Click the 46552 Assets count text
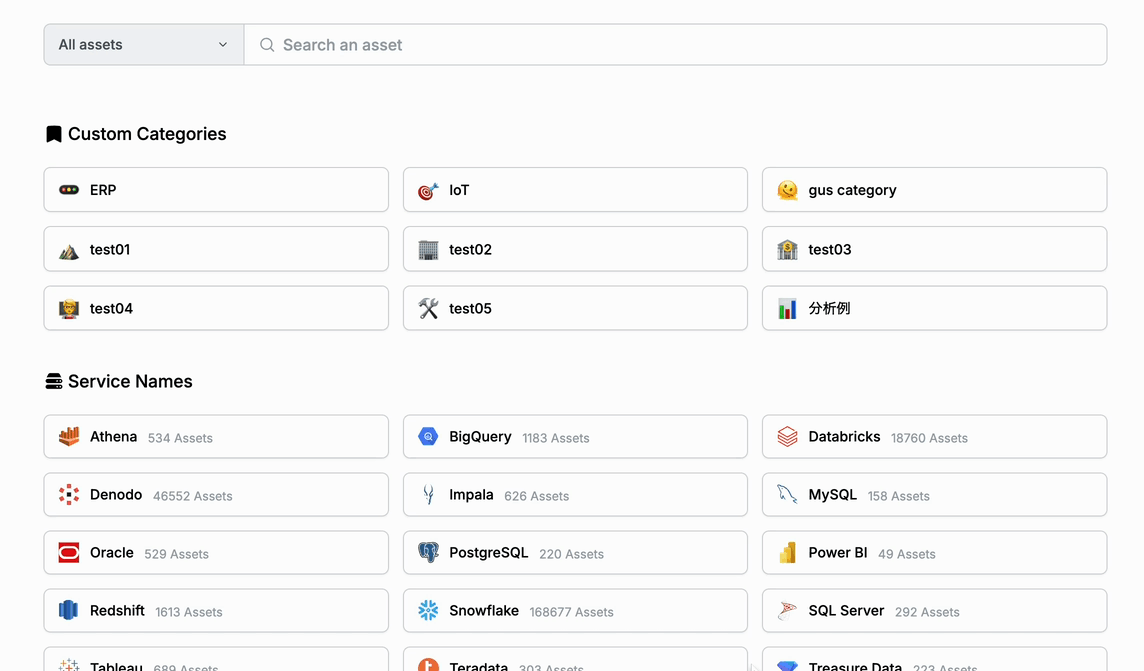The height and width of the screenshot is (671, 1144). point(193,496)
